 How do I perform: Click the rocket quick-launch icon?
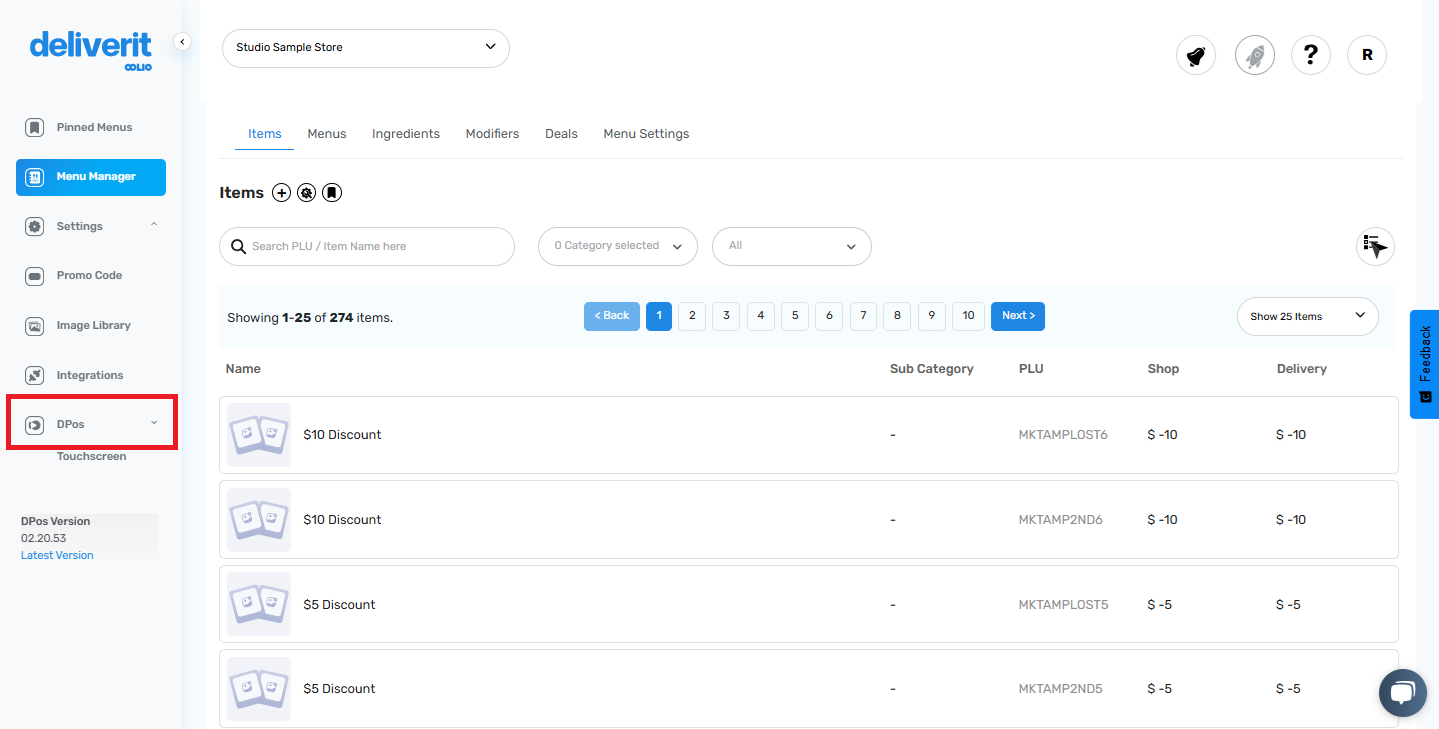[x=1254, y=55]
